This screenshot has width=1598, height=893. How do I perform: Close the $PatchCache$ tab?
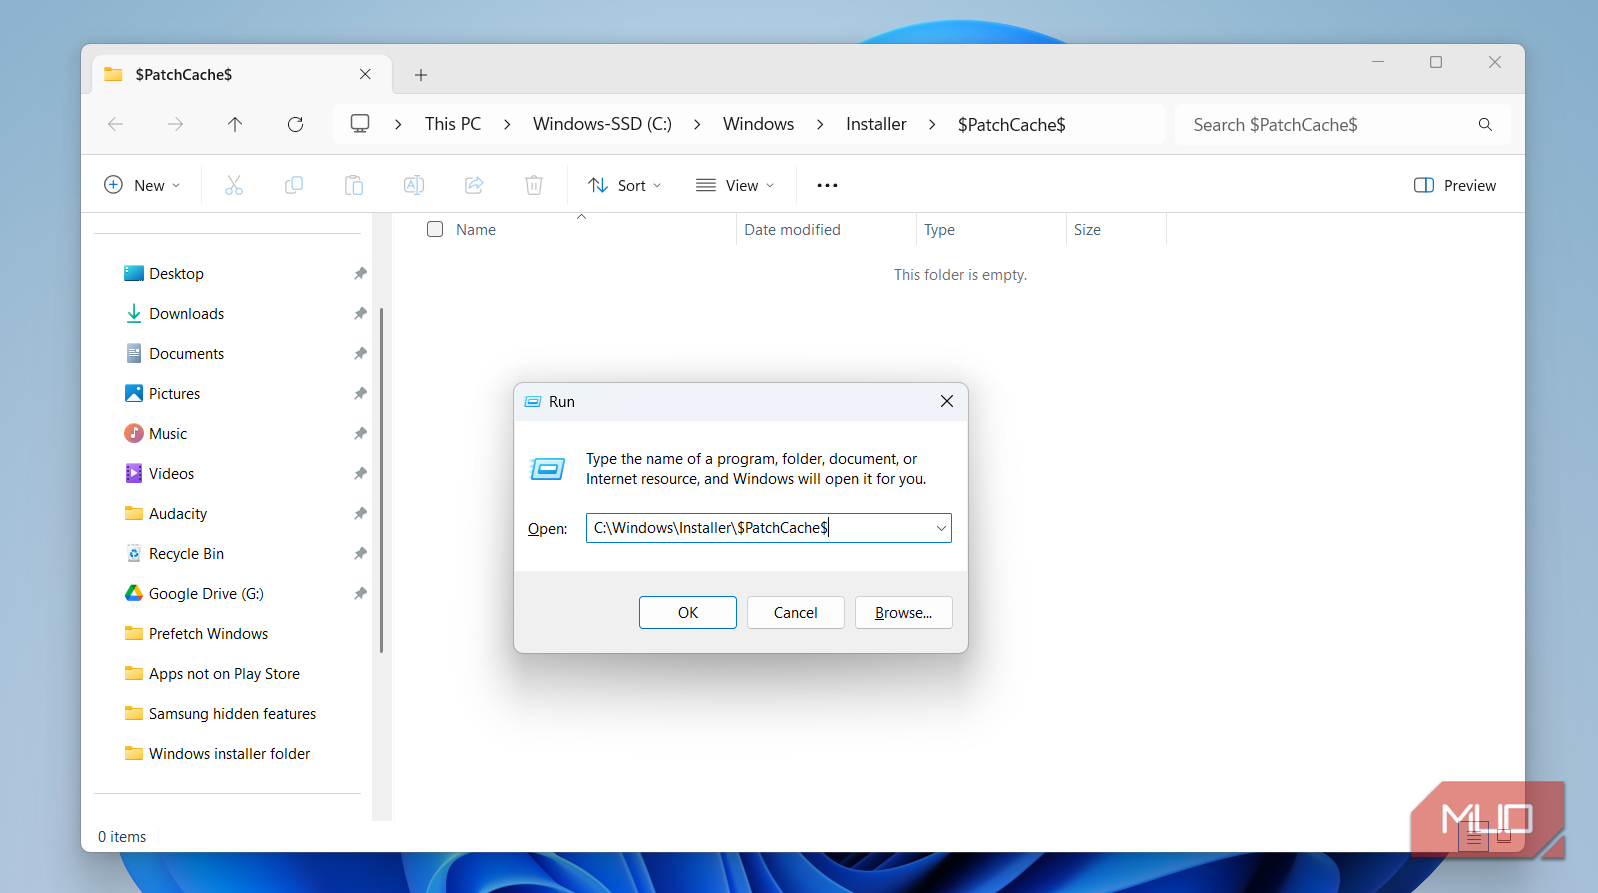coord(365,74)
